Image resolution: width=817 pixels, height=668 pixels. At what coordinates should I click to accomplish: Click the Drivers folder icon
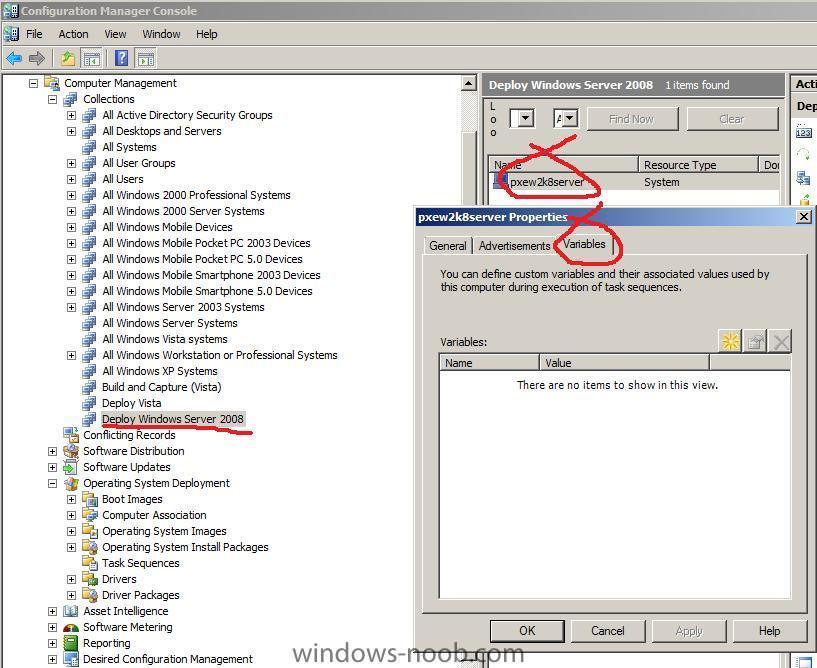[x=90, y=579]
